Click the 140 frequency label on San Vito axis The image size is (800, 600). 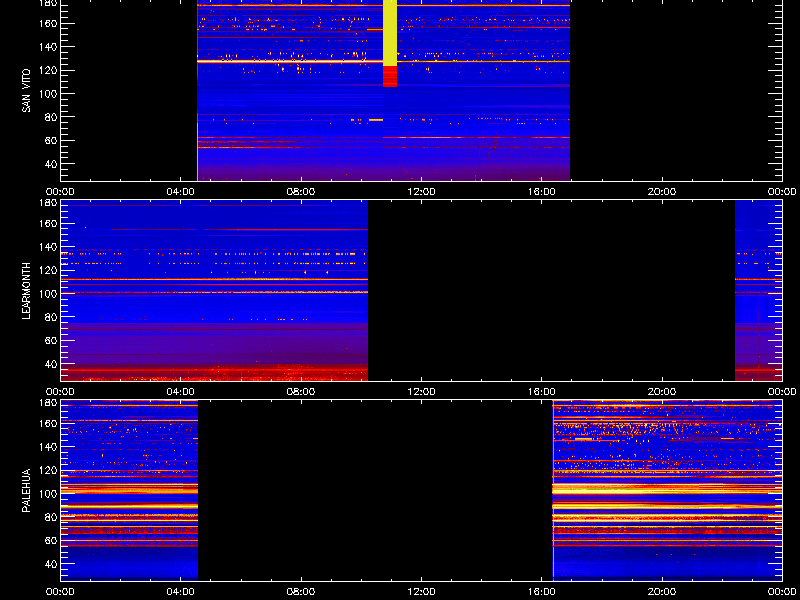click(47, 47)
